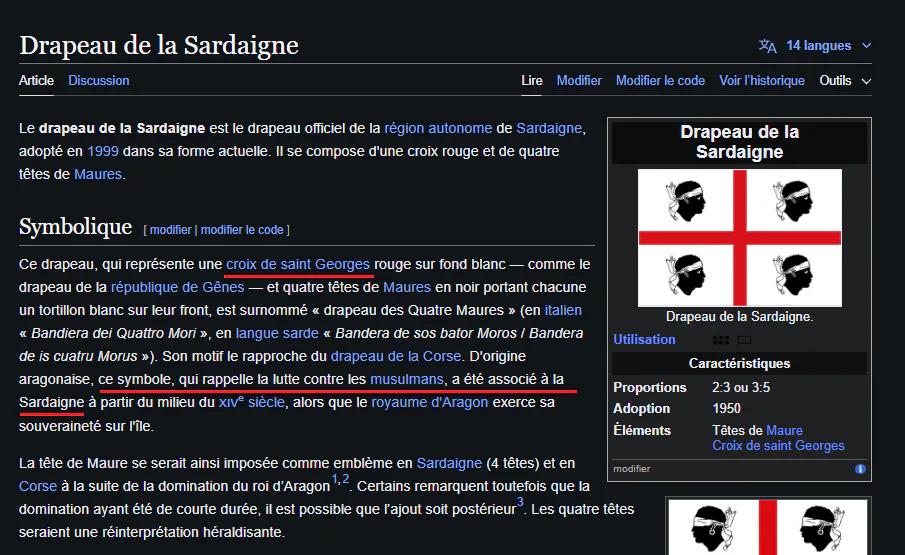
Task: Click the flag usage grid symbol icon
Action: click(x=720, y=340)
